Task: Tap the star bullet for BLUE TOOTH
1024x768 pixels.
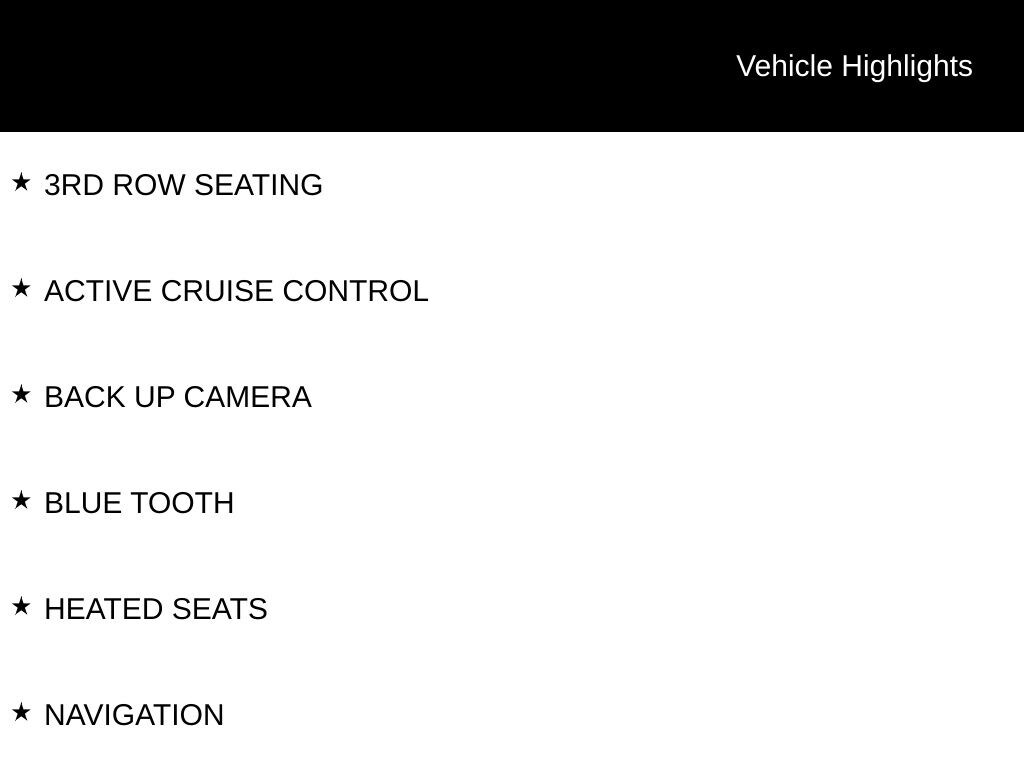Action: 21,500
